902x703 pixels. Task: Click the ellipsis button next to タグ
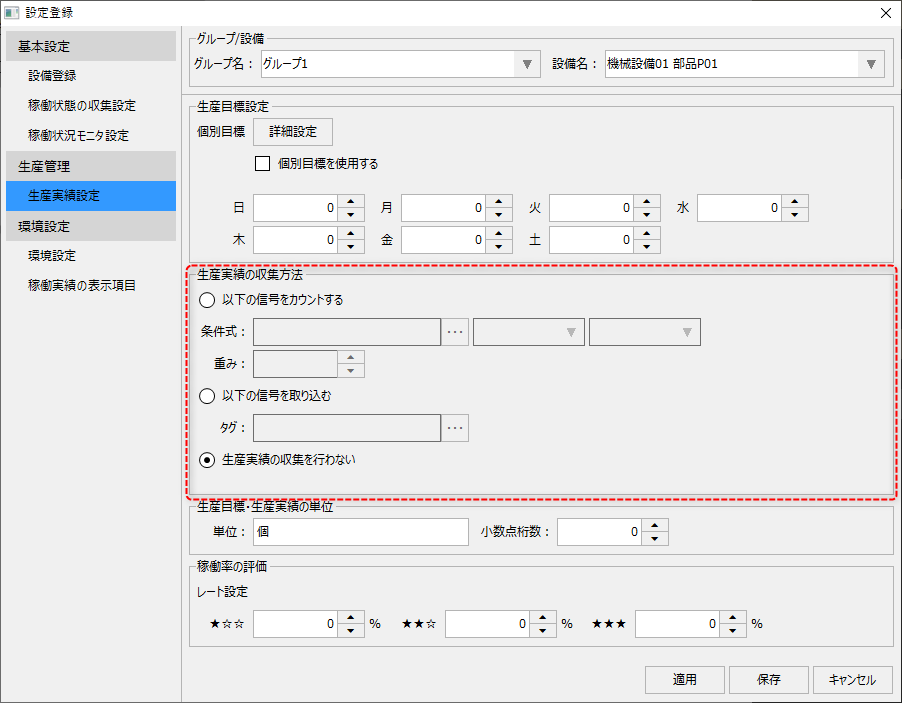point(455,427)
